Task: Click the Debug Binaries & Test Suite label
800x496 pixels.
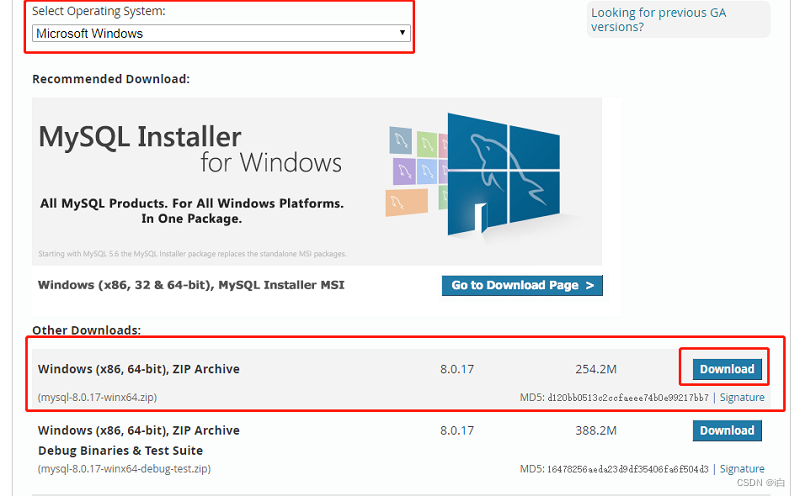Action: pyautogui.click(x=120, y=451)
